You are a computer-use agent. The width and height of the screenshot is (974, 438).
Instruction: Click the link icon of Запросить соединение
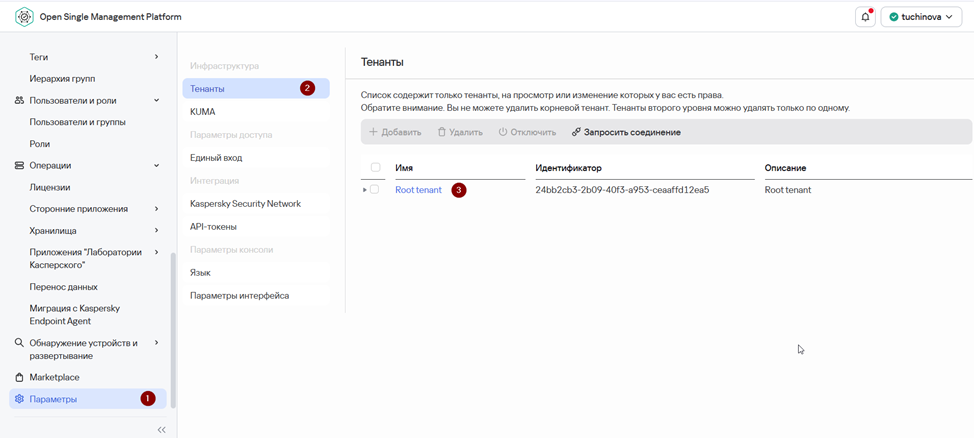(576, 132)
